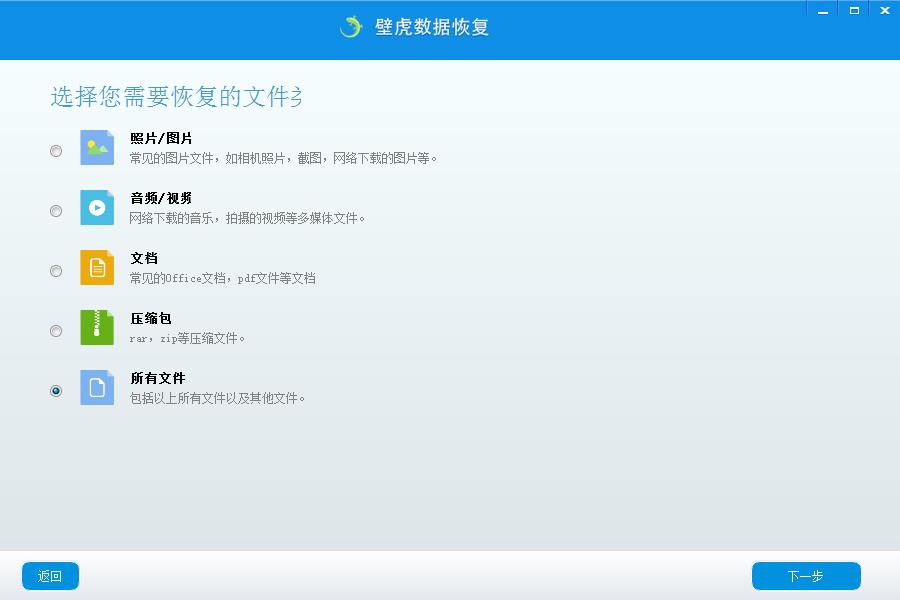Click the 文档 option title
This screenshot has width=900, height=600.
point(144,259)
